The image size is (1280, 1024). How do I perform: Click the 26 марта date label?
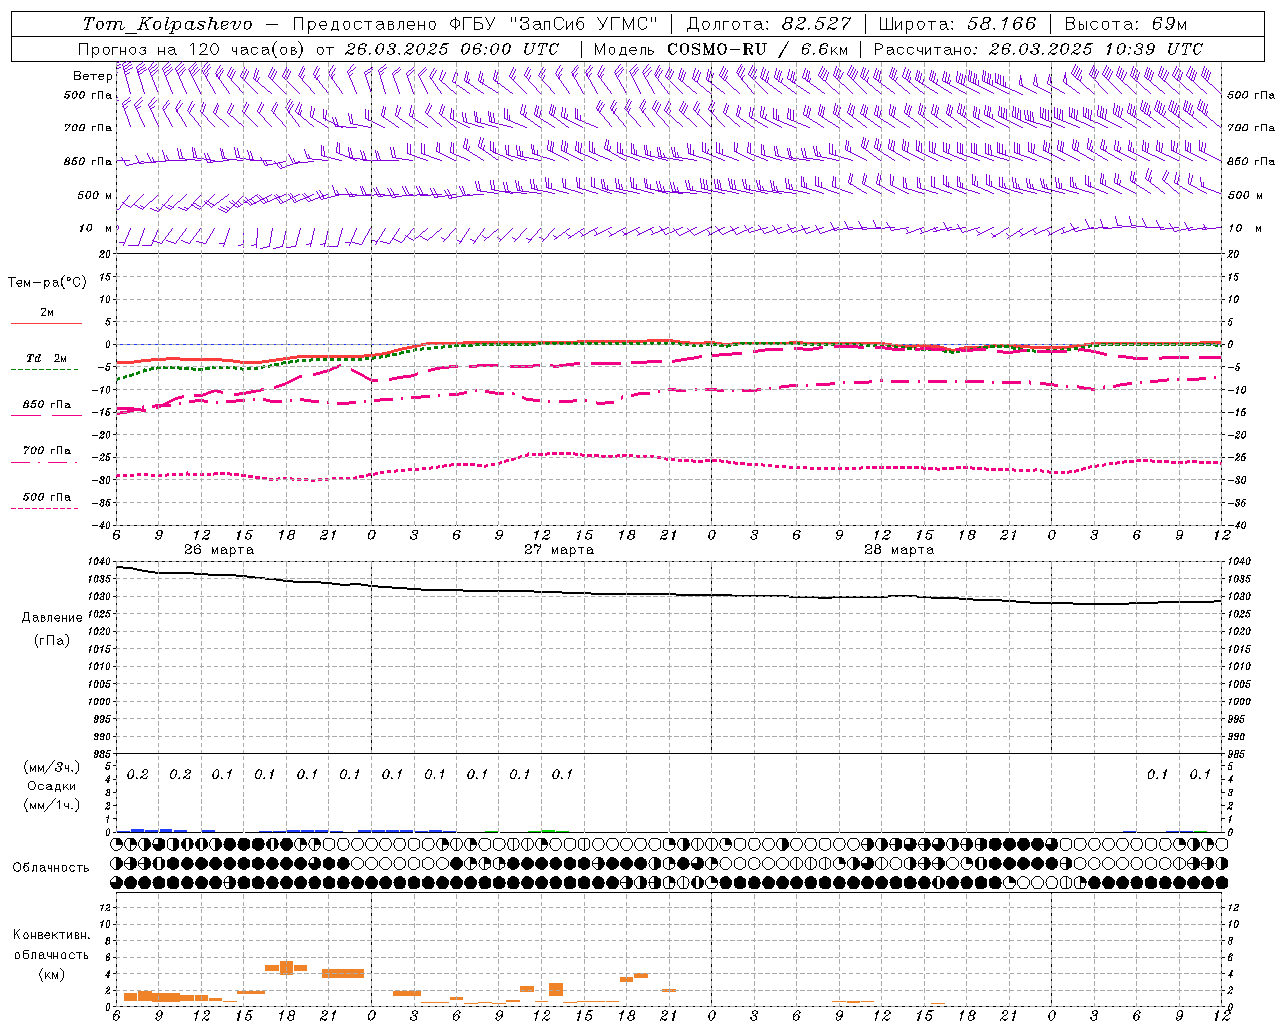tap(219, 550)
